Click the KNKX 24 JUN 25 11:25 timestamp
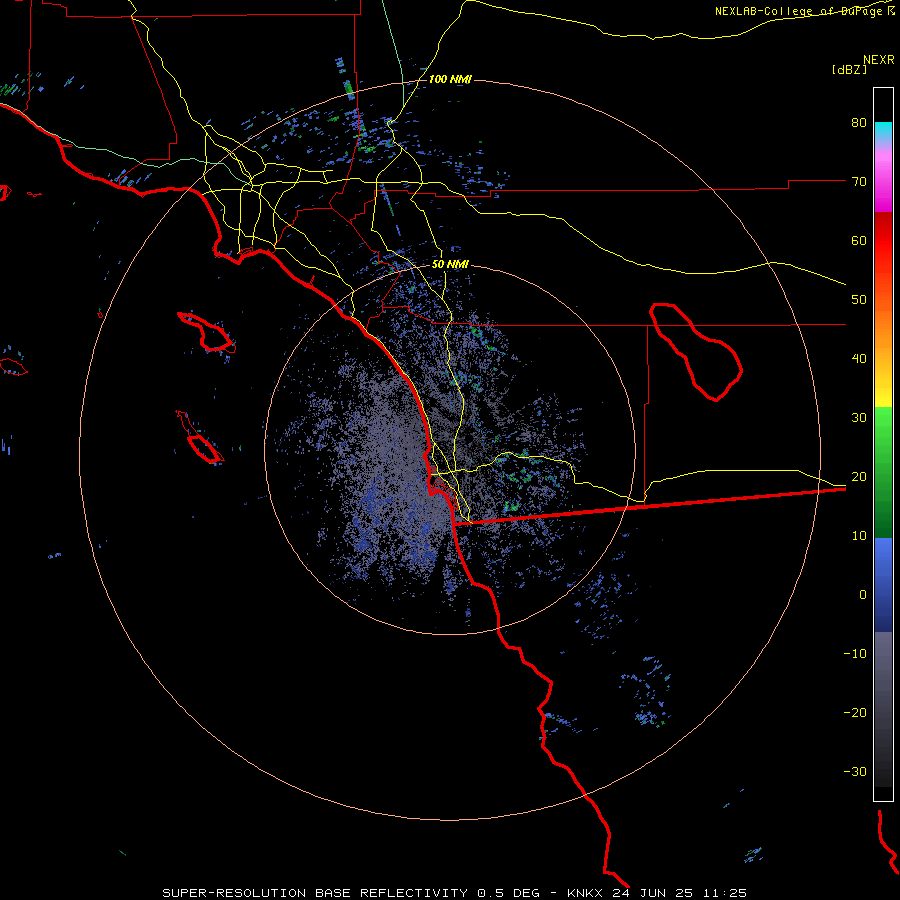 coord(657,893)
